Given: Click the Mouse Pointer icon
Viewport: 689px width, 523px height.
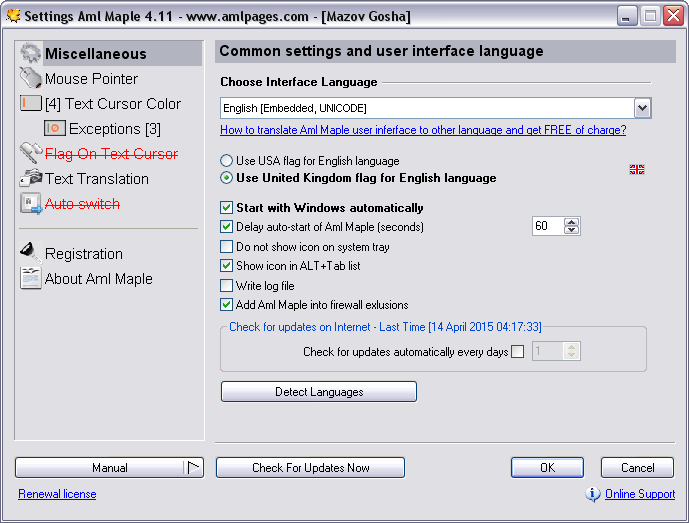Looking at the screenshot, I should 30,78.
